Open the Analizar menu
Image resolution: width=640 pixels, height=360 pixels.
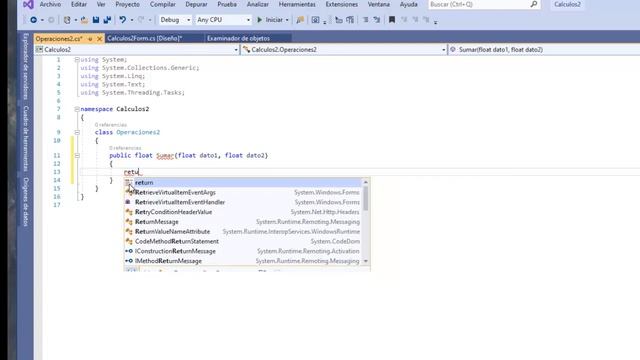tap(258, 4)
